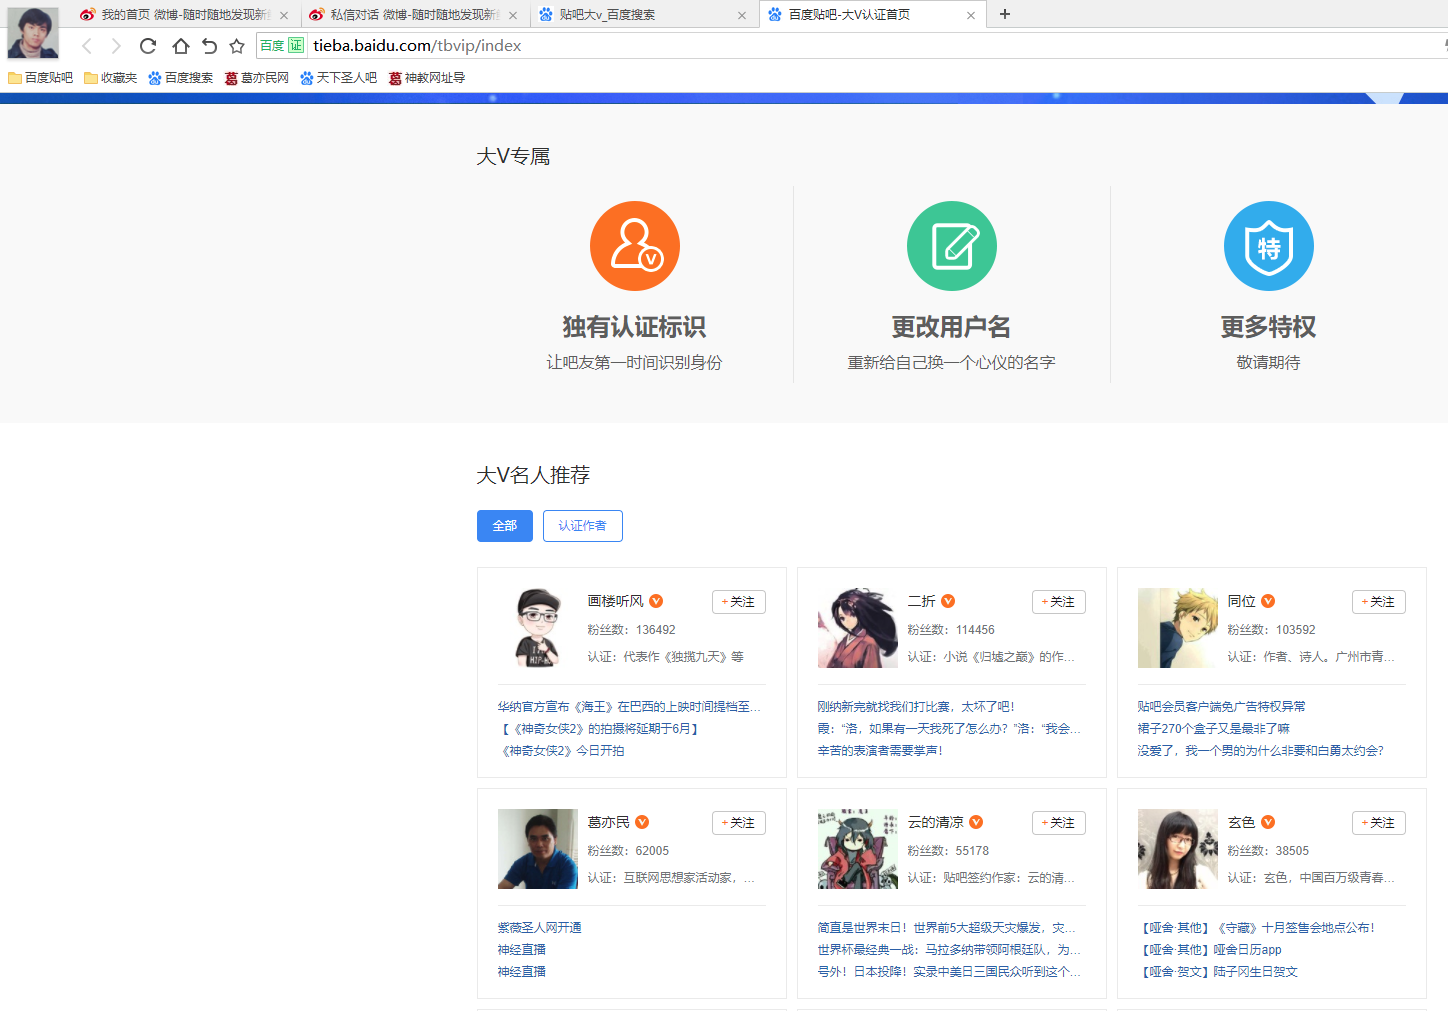Click the blue privileges shield icon
The width and height of the screenshot is (1448, 1011).
tap(1268, 246)
